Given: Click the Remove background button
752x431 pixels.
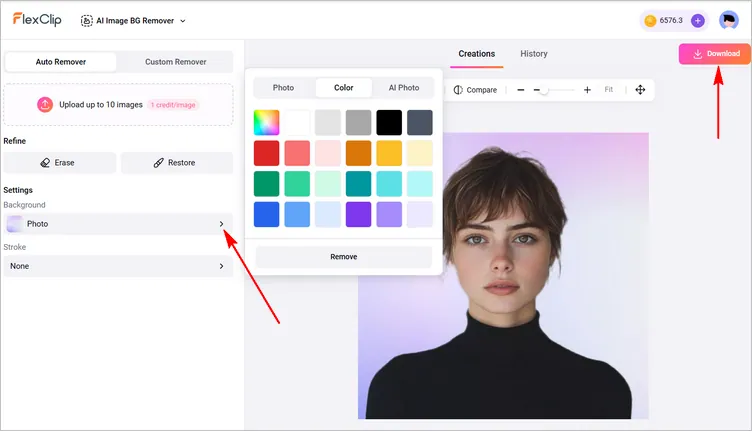Looking at the screenshot, I should click(343, 257).
